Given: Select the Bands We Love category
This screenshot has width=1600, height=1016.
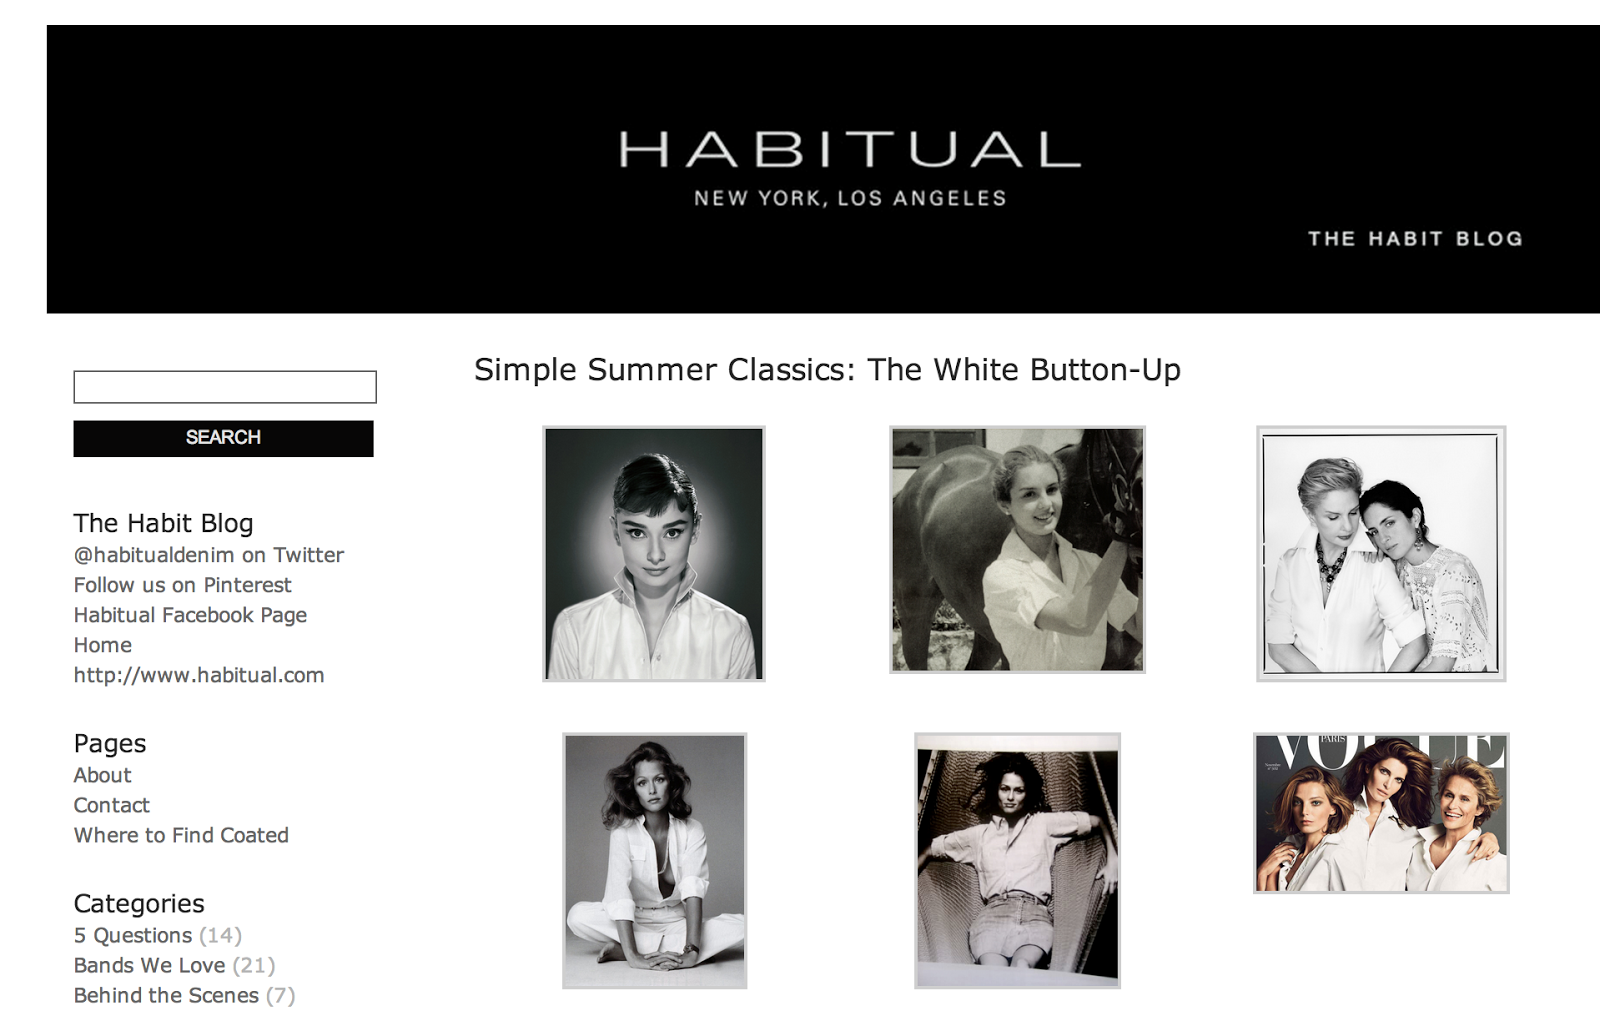Looking at the screenshot, I should 149,965.
